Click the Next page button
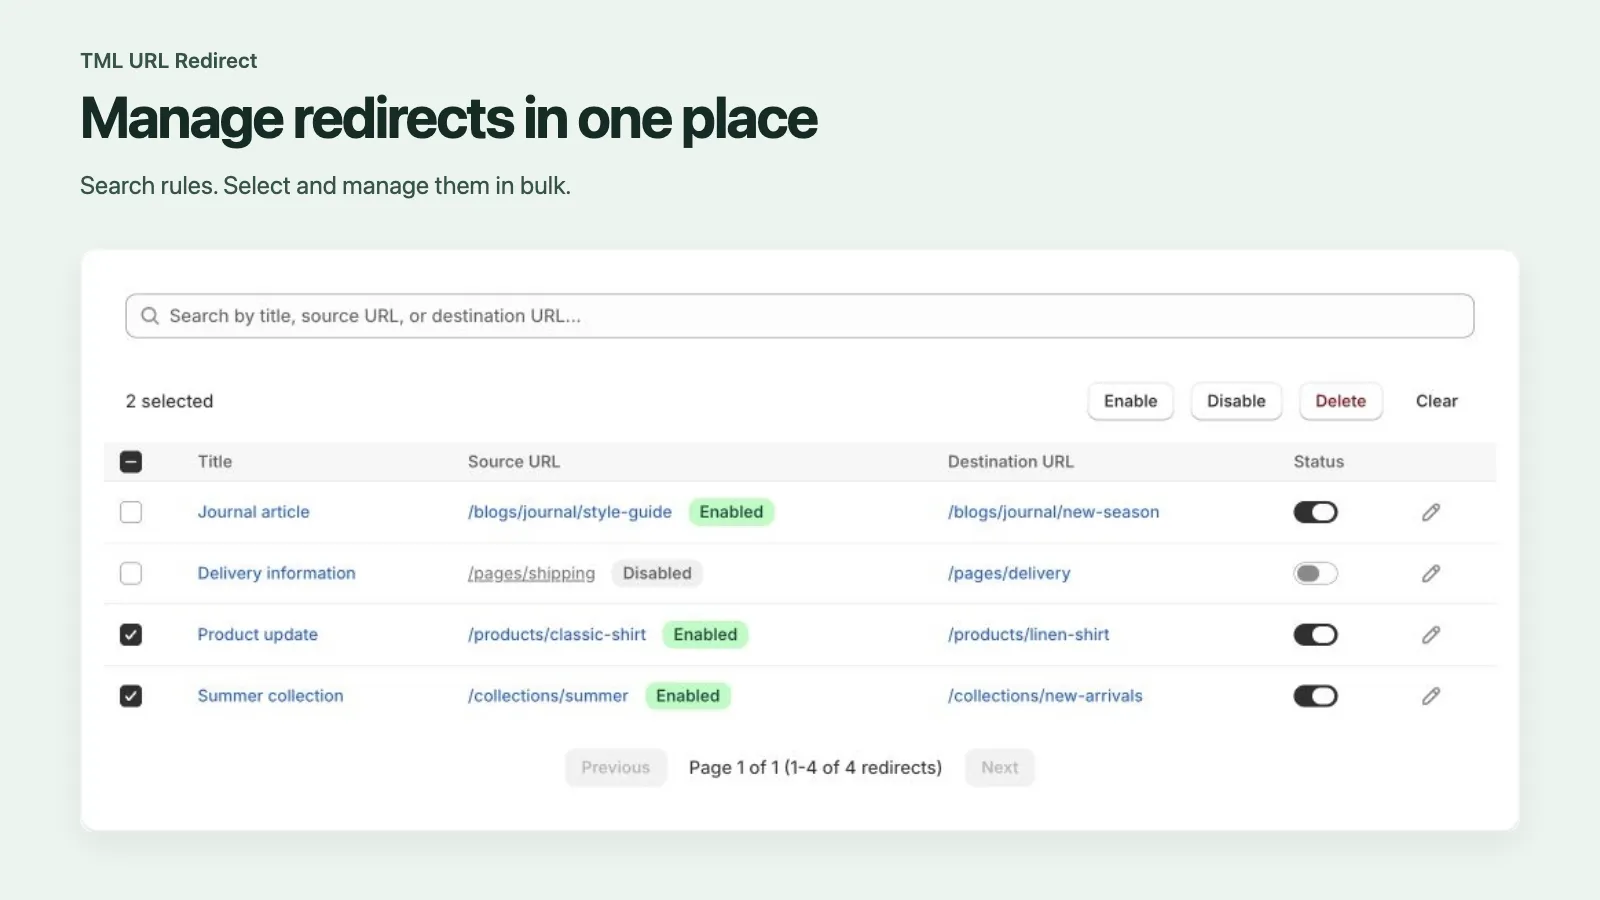This screenshot has height=900, width=1600. point(999,767)
